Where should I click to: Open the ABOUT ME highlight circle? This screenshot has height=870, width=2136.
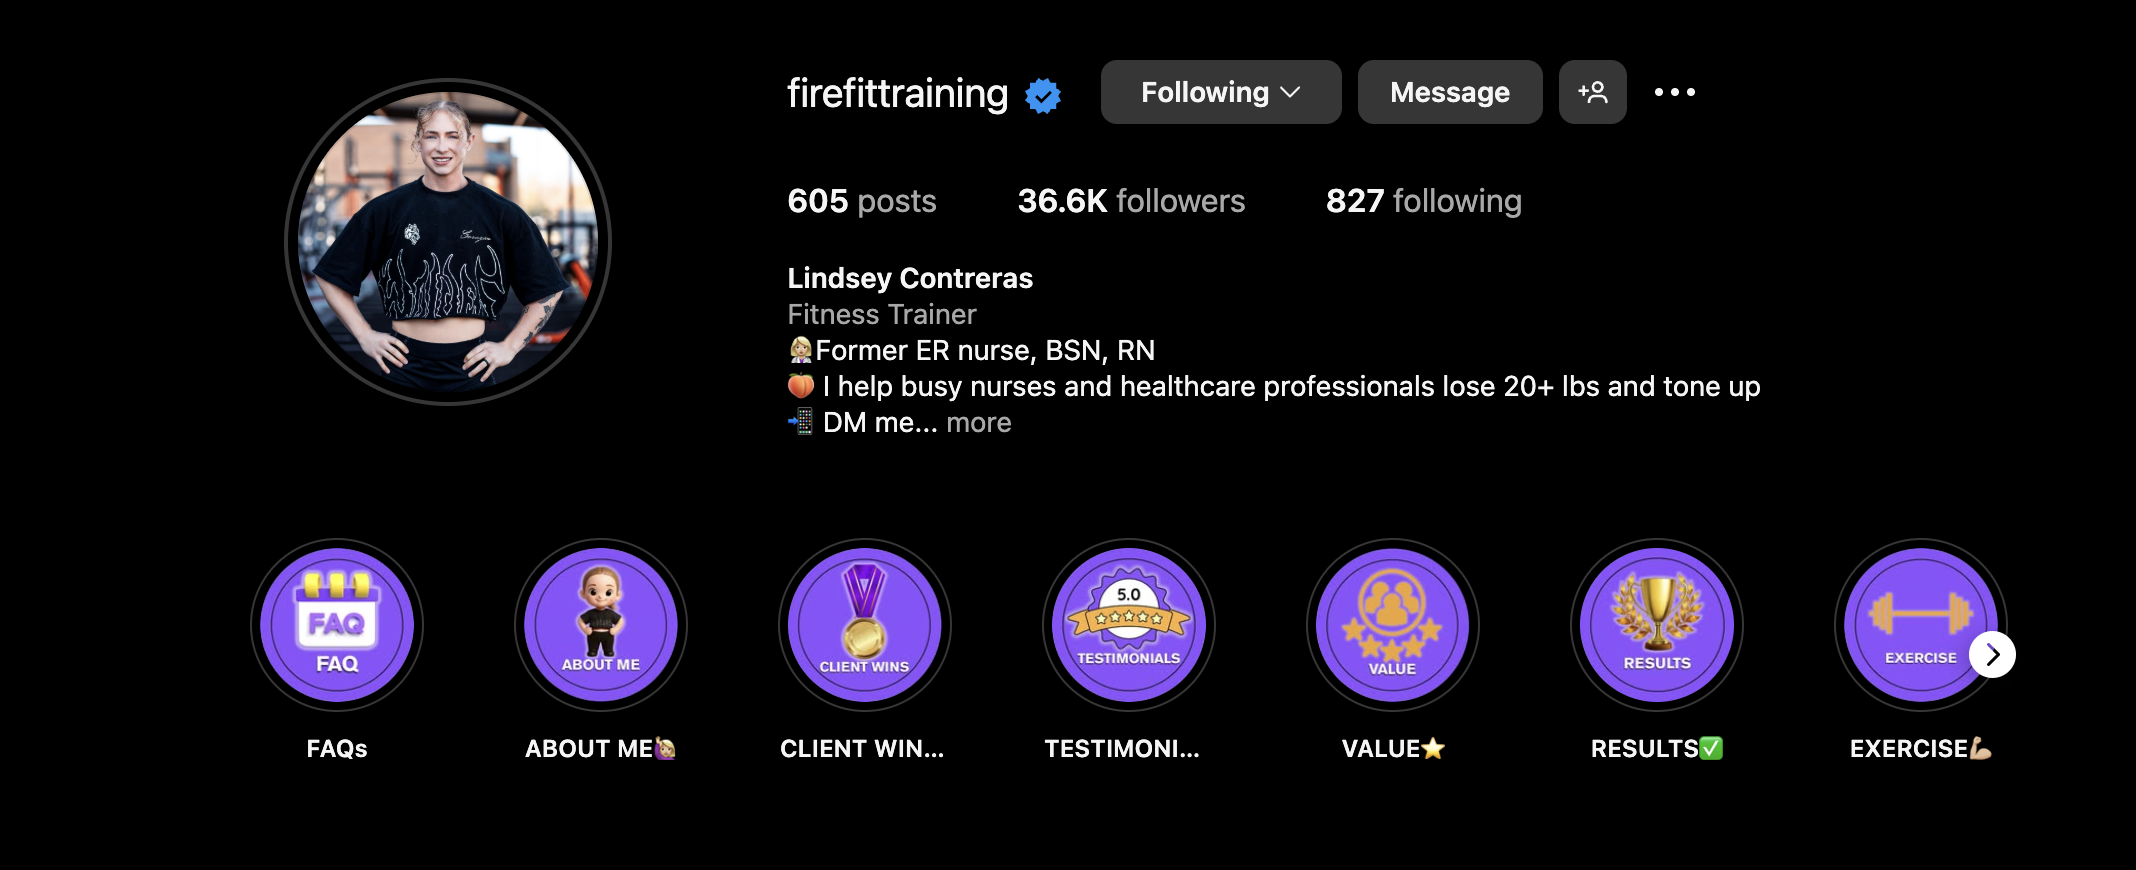point(601,625)
